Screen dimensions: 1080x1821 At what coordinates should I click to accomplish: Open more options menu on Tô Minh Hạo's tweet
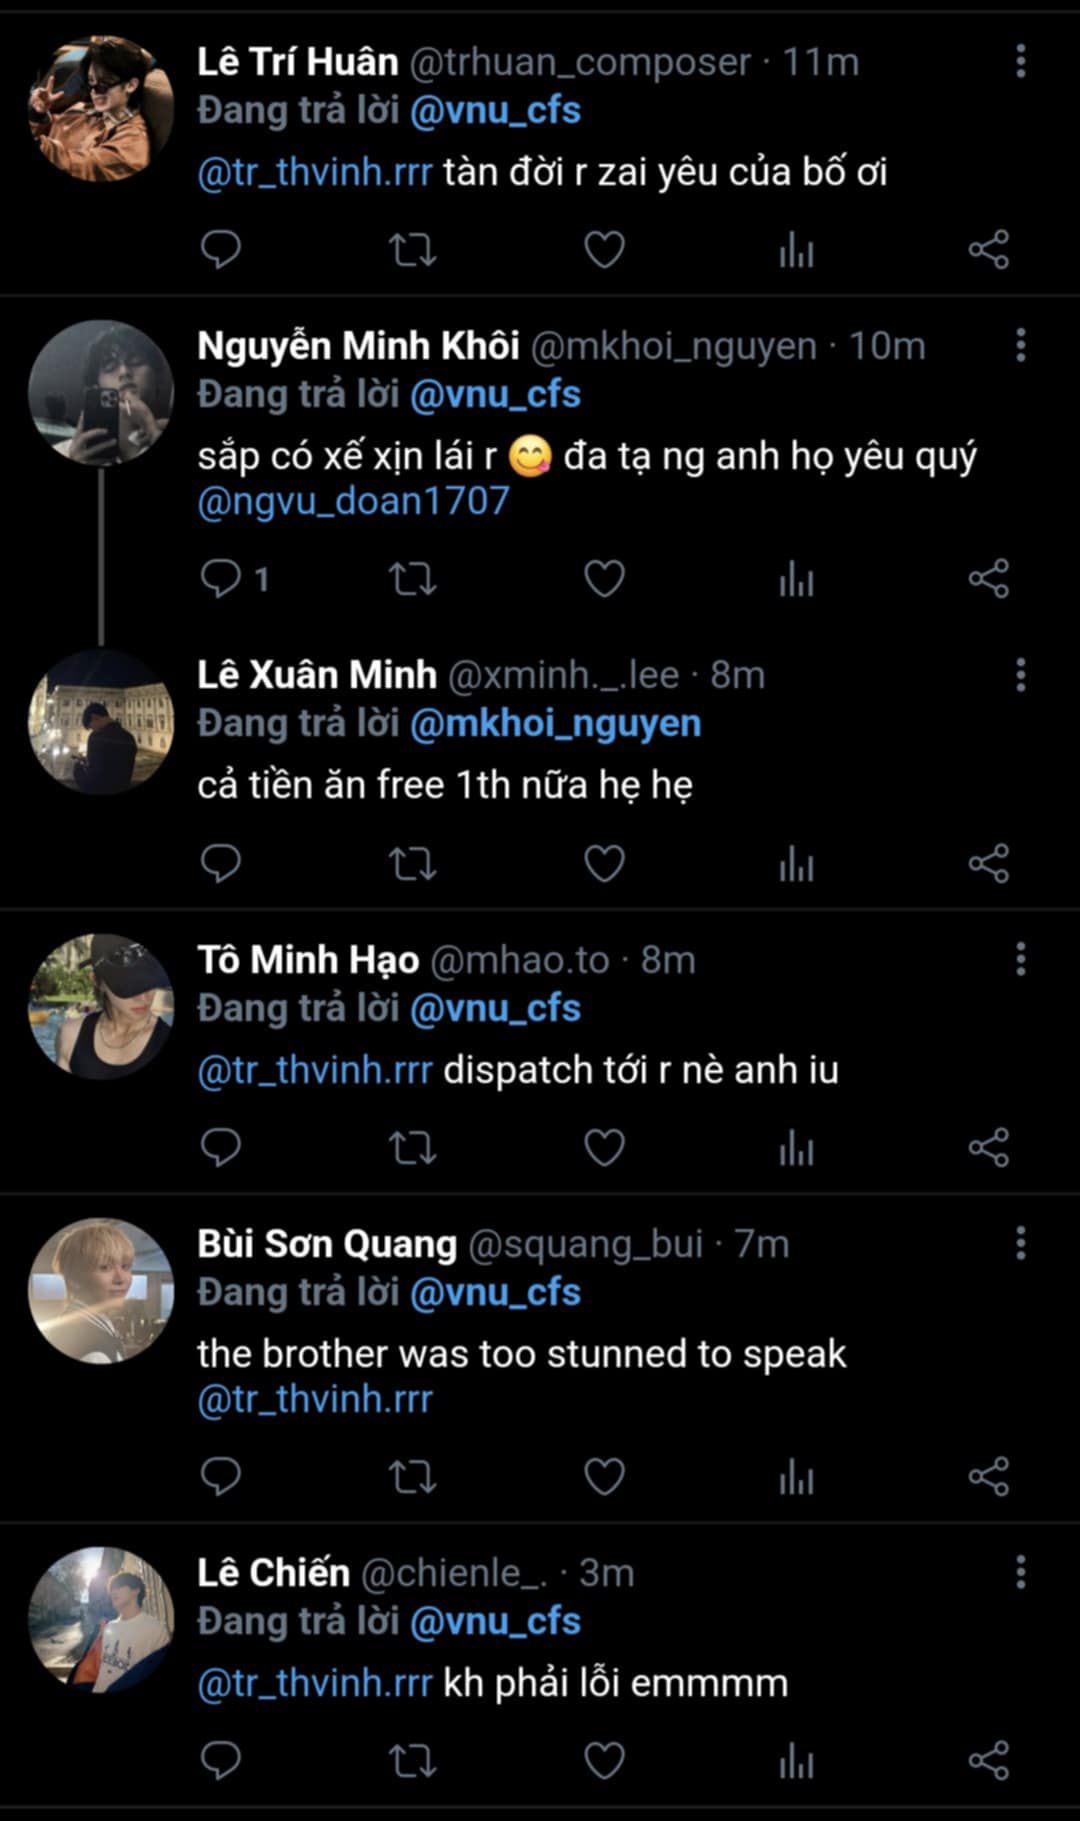[1020, 960]
